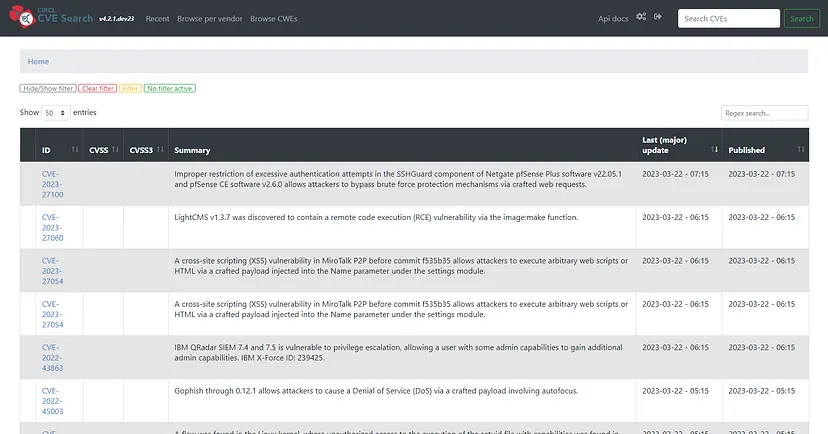The image size is (828, 434).
Task: Focus the Search CVEs input field
Action: pos(729,18)
